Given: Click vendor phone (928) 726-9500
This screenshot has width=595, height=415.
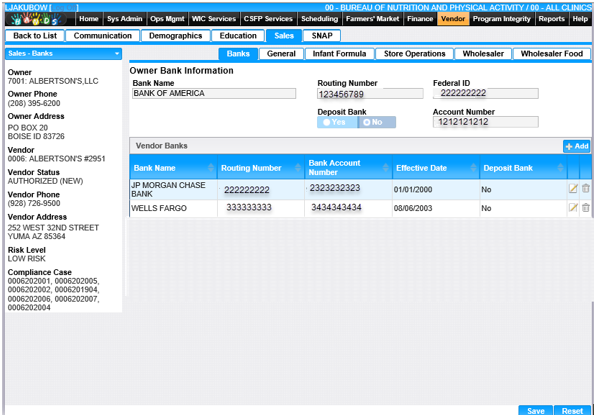Looking at the screenshot, I should tap(34, 203).
